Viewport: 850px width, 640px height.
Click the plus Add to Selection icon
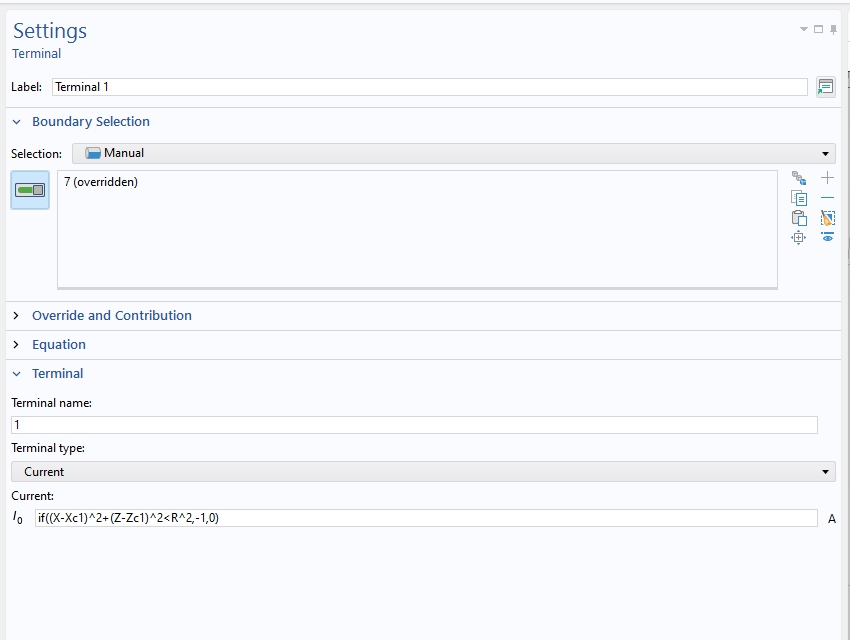[x=827, y=178]
